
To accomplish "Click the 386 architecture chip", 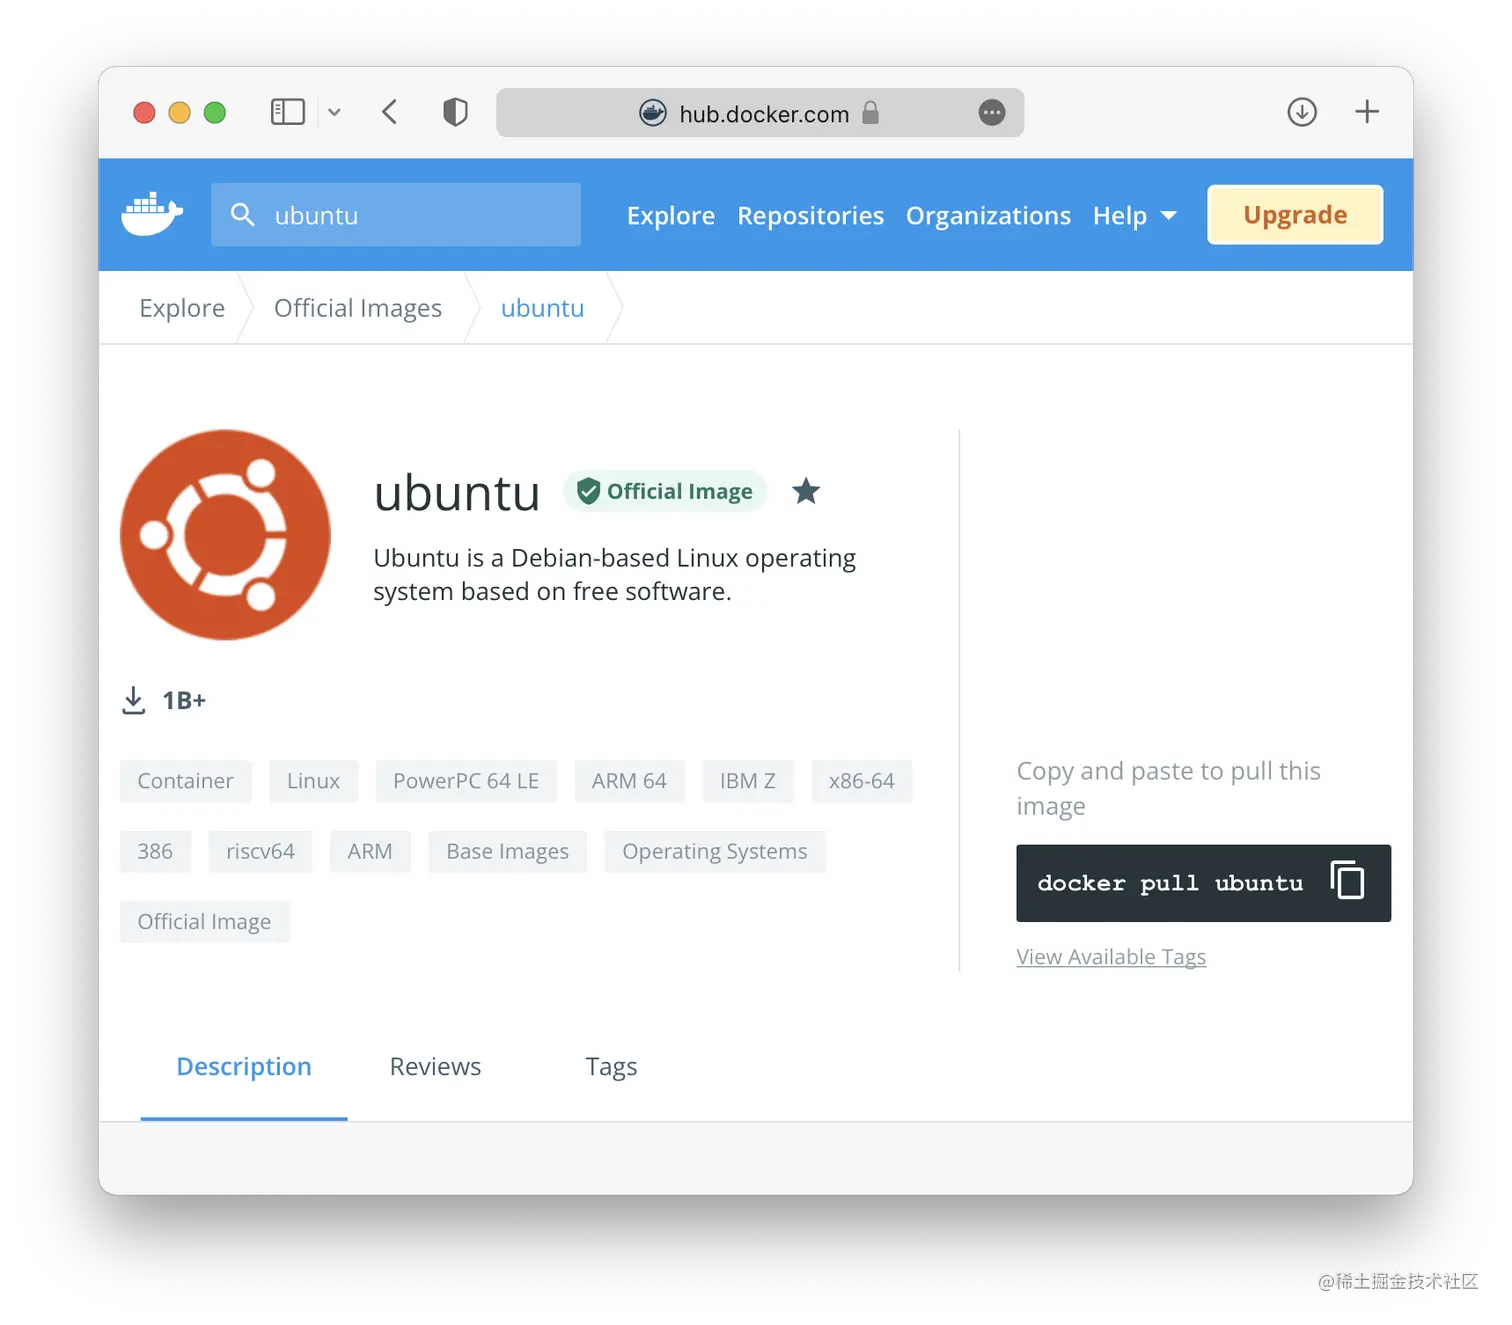I will click(155, 851).
